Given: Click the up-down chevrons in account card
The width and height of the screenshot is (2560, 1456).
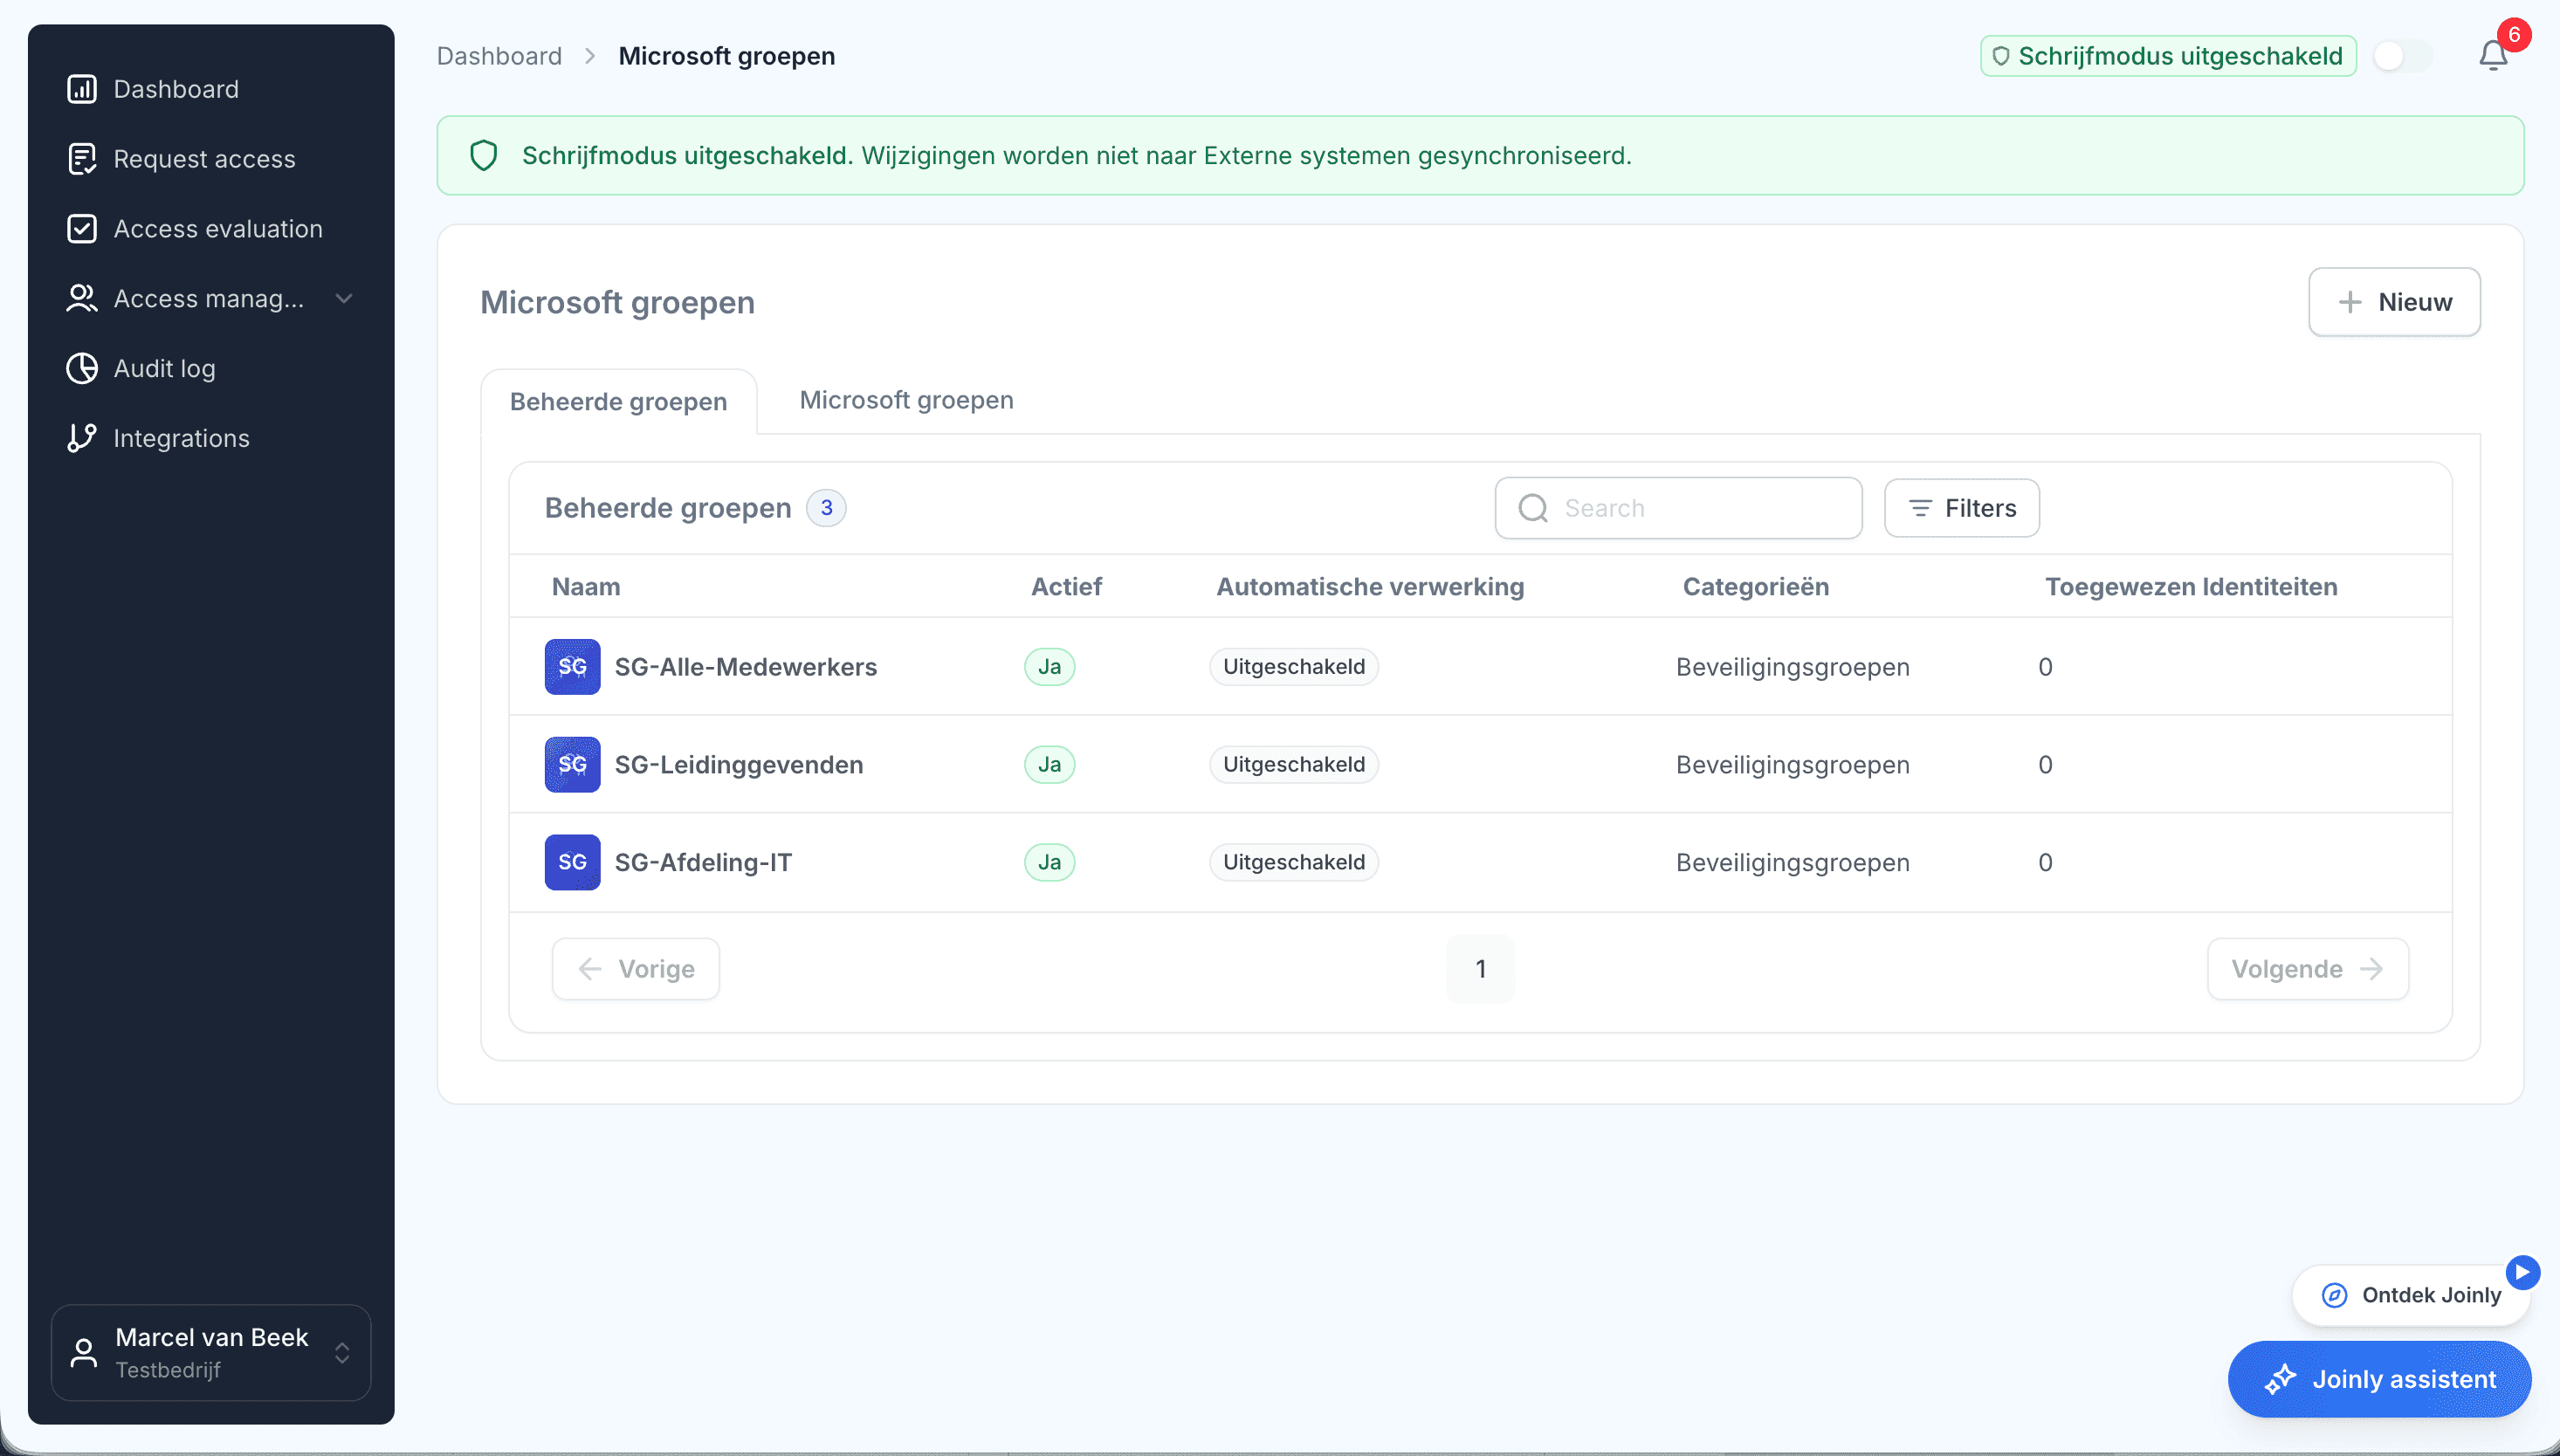Looking at the screenshot, I should click(342, 1353).
